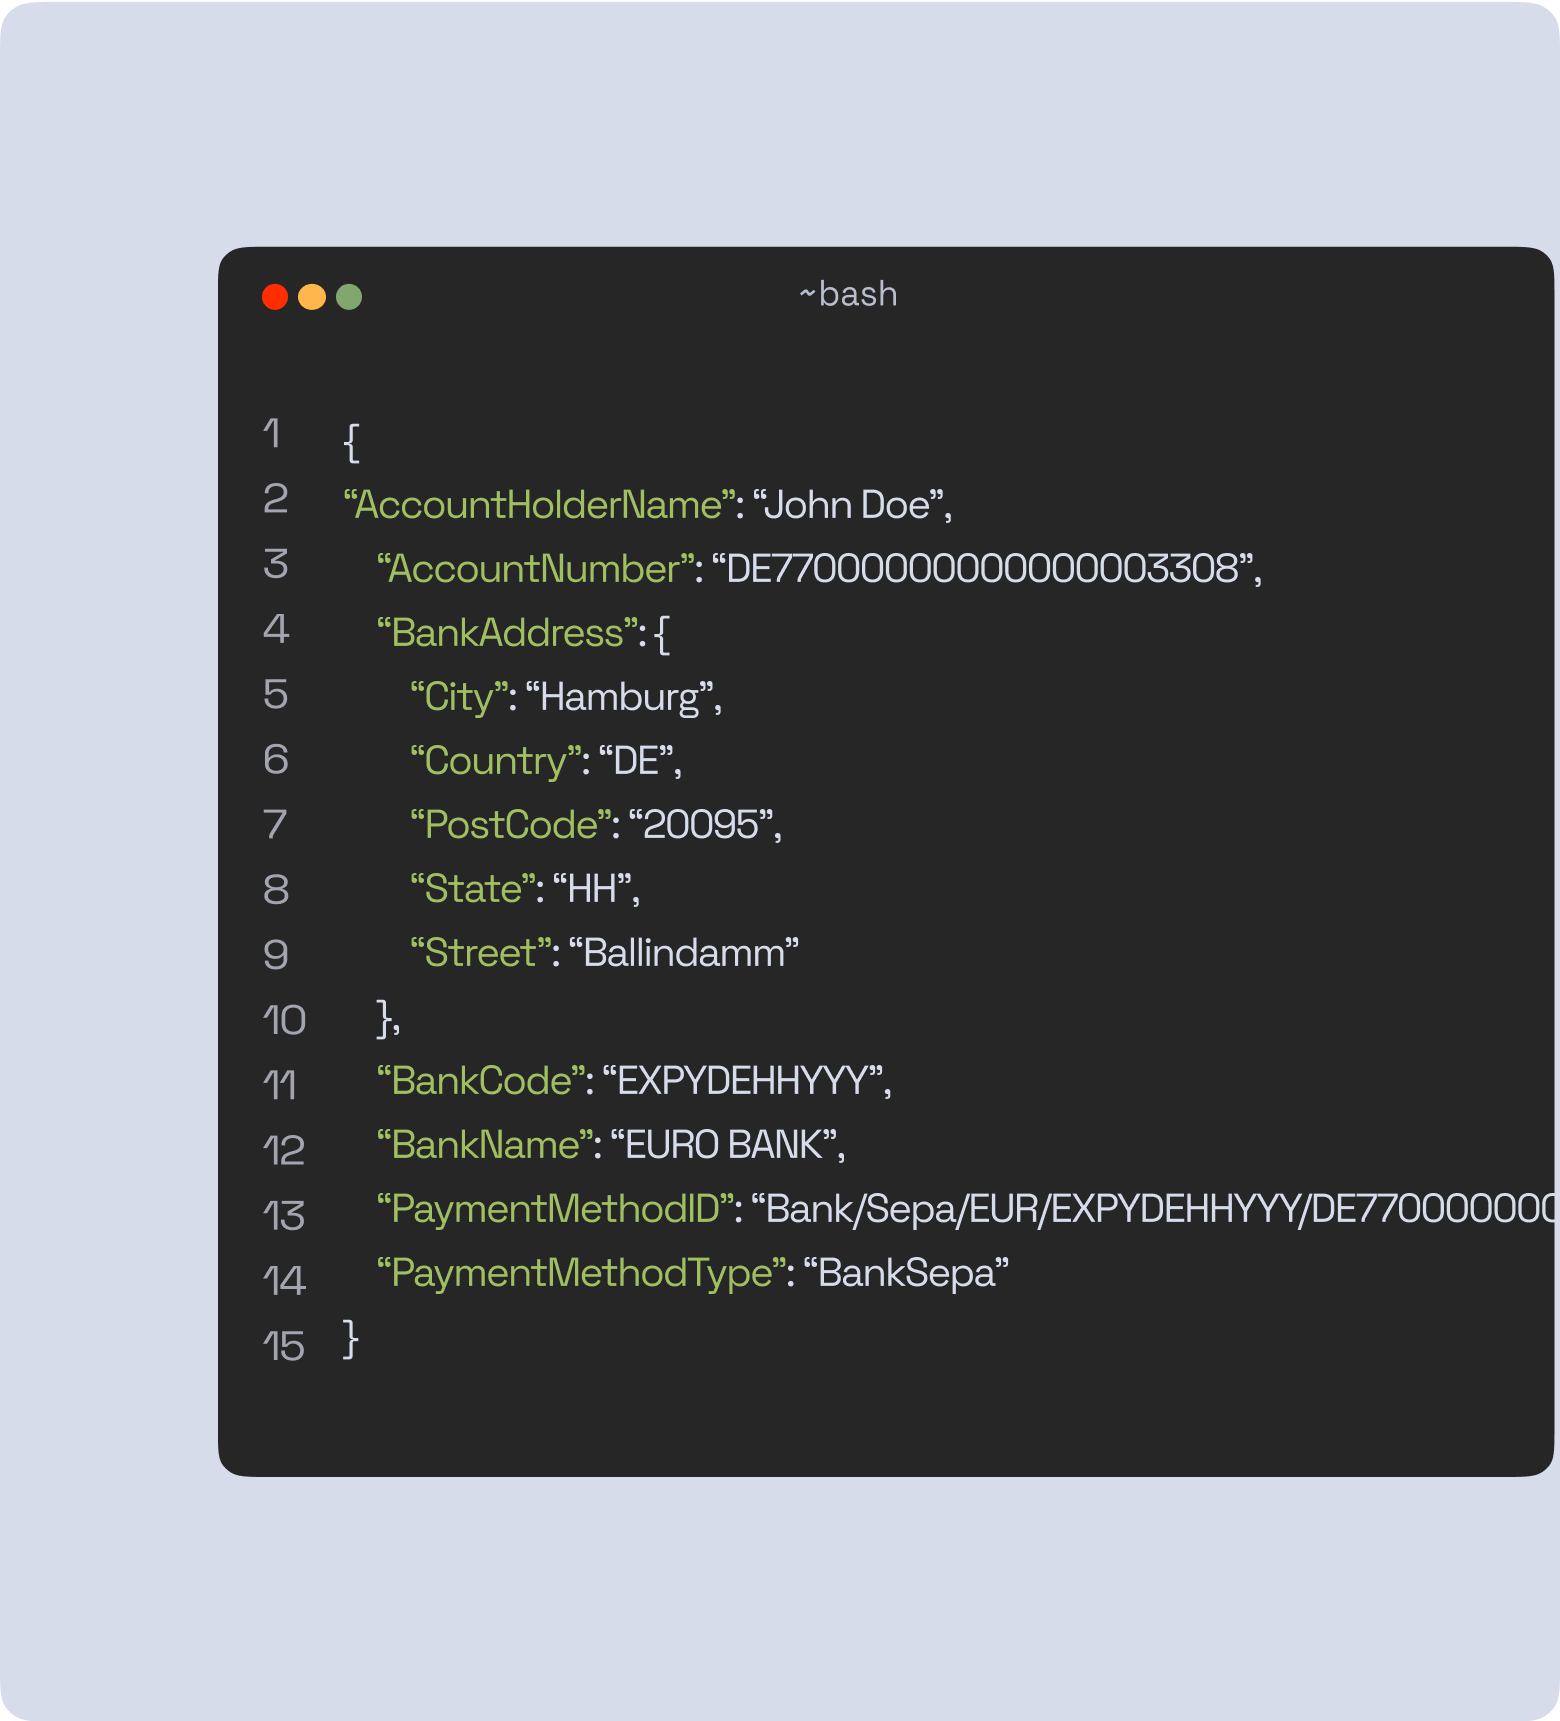Click the red close window dot
The width and height of the screenshot is (1560, 1721).
coord(275,297)
